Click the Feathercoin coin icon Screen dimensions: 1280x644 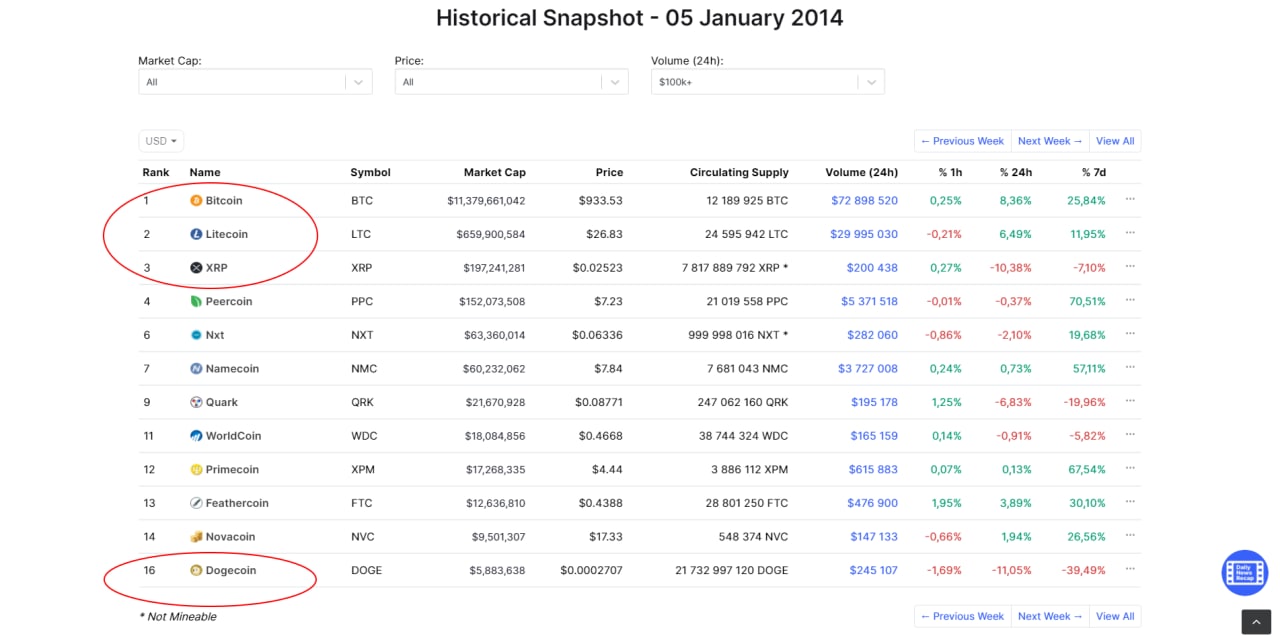[x=196, y=503]
